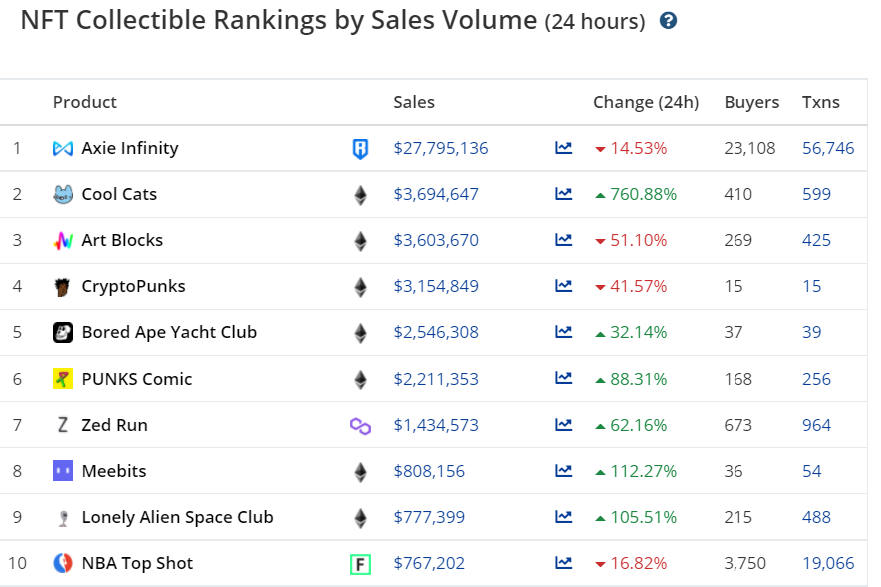Screen dimensions: 881x587
Task: Open the chart icon for Meebits
Action: click(x=564, y=471)
